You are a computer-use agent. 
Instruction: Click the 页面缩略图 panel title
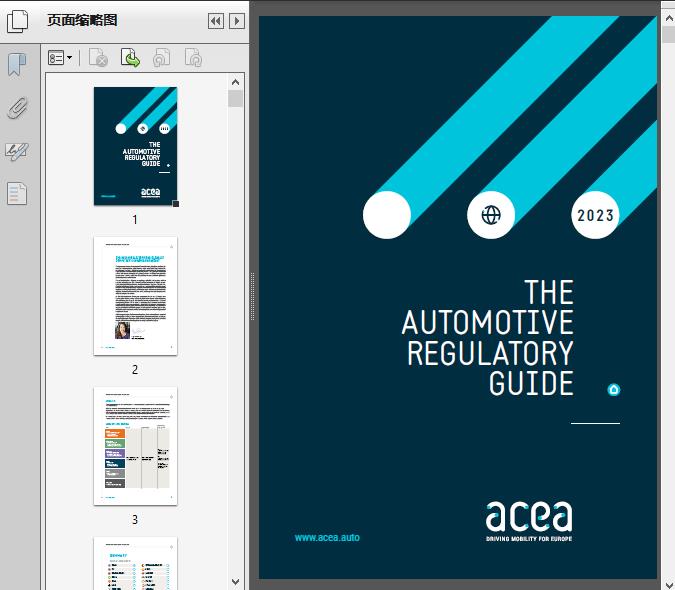[x=82, y=20]
